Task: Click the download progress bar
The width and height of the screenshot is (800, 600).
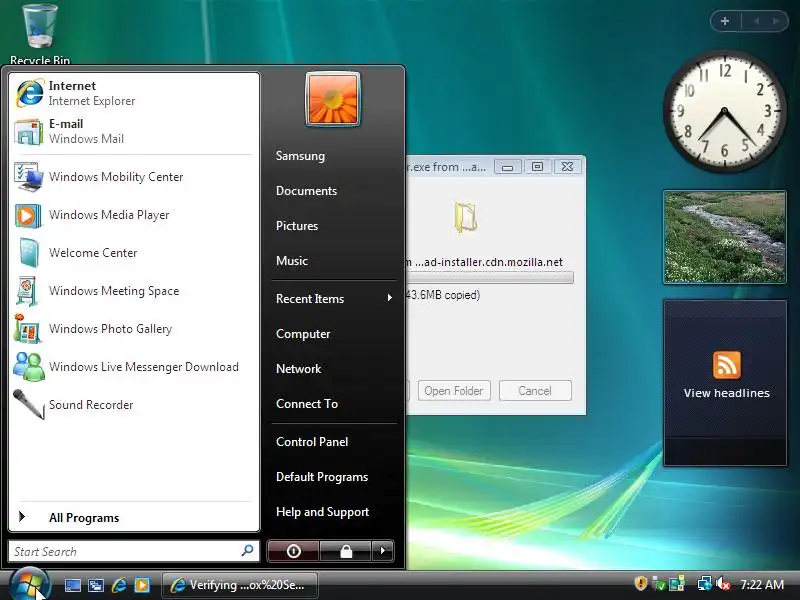Action: tap(490, 278)
